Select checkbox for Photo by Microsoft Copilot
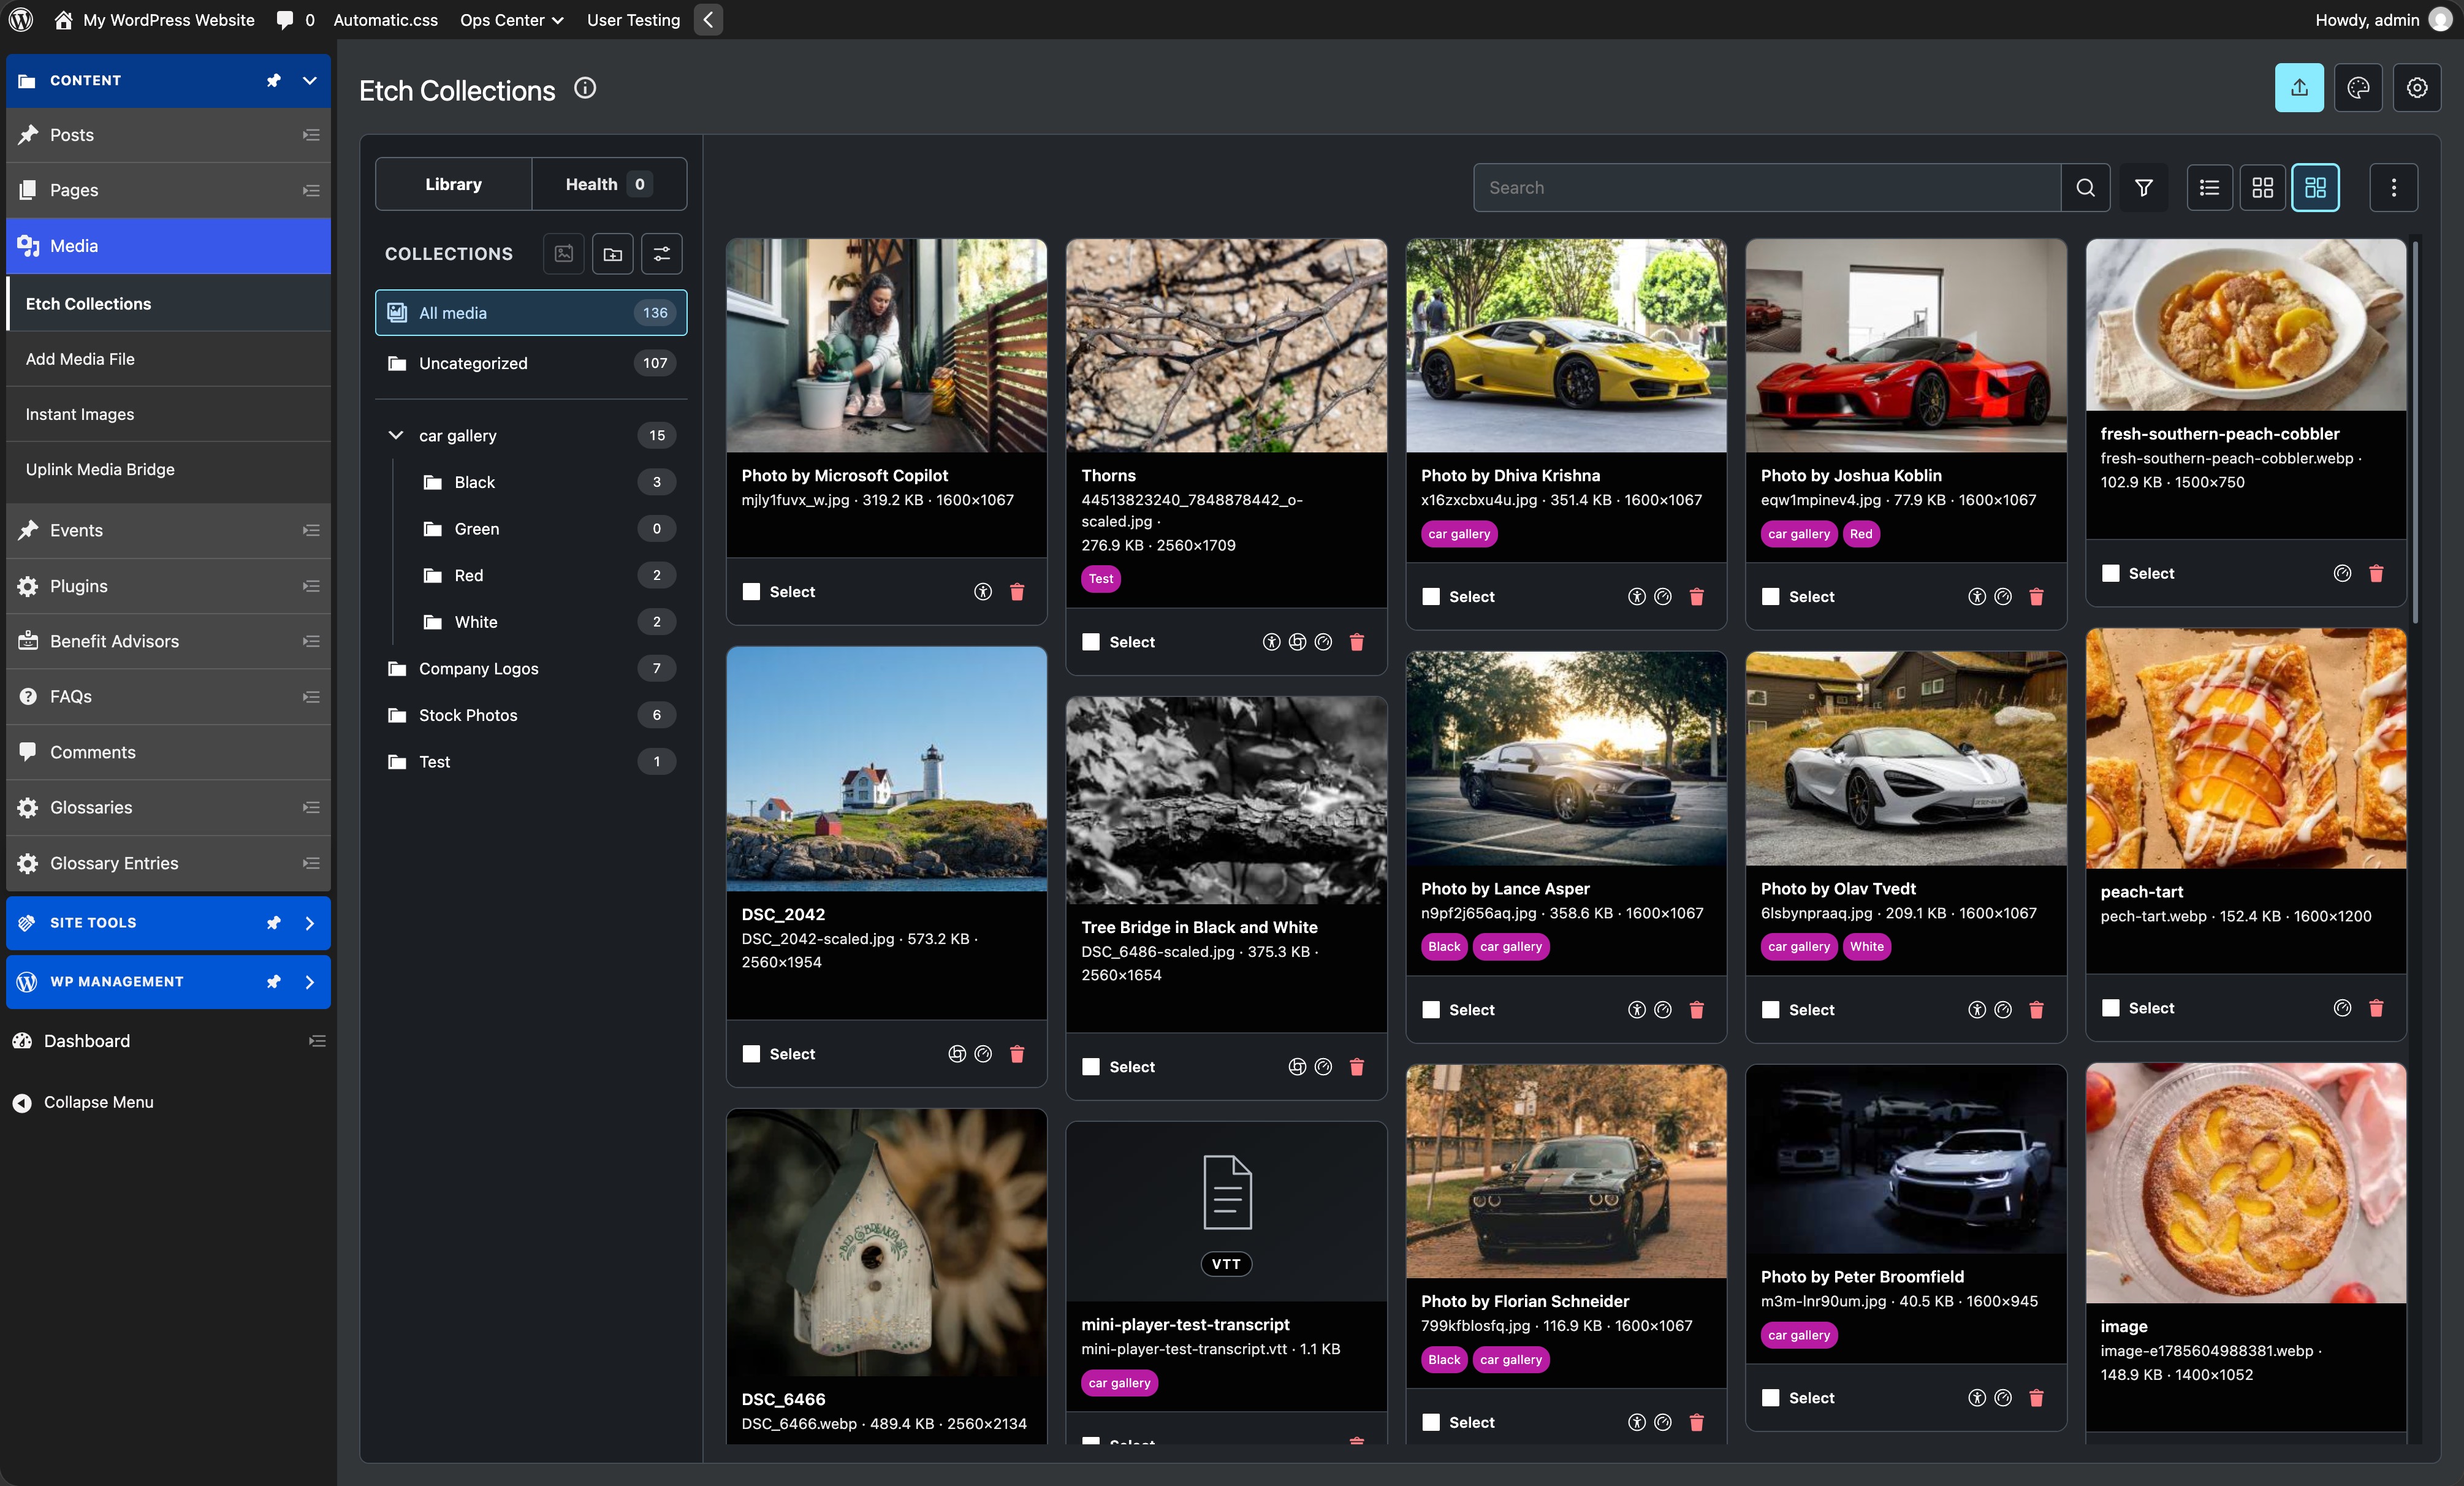 (x=751, y=592)
